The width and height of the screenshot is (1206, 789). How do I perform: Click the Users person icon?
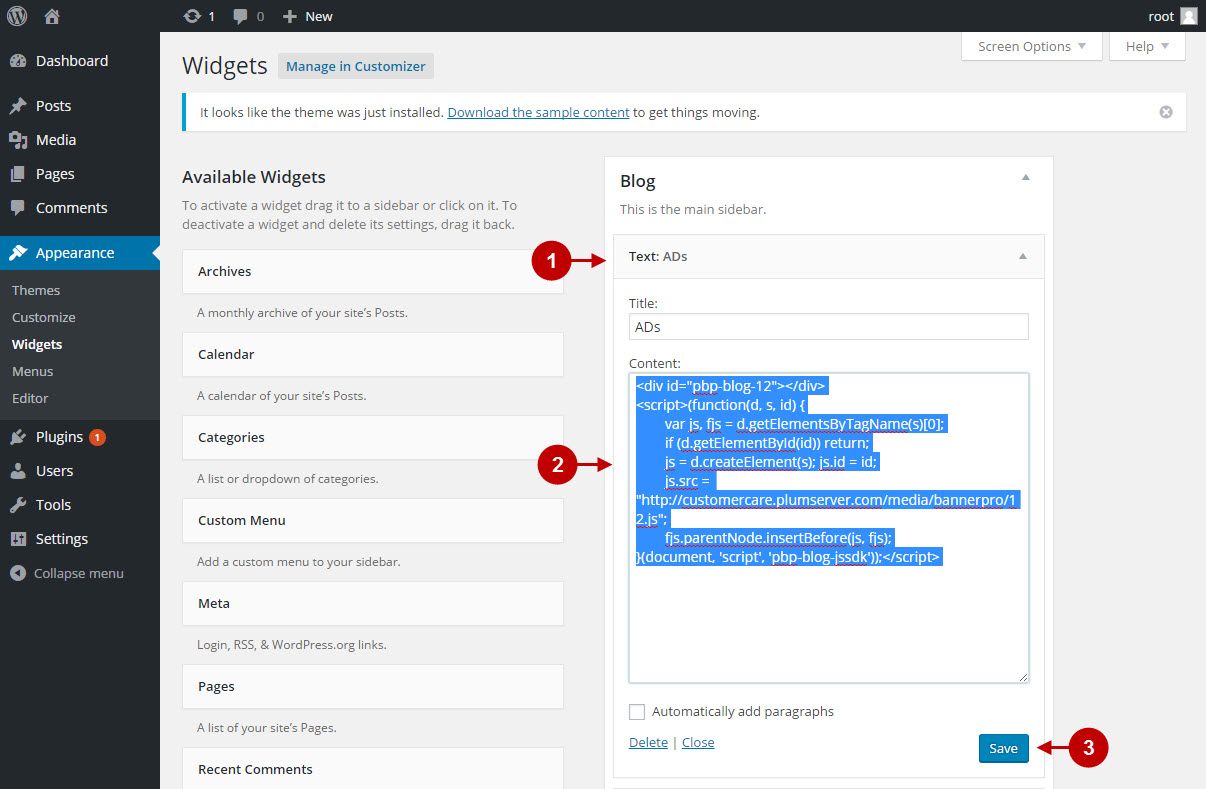click(x=18, y=471)
